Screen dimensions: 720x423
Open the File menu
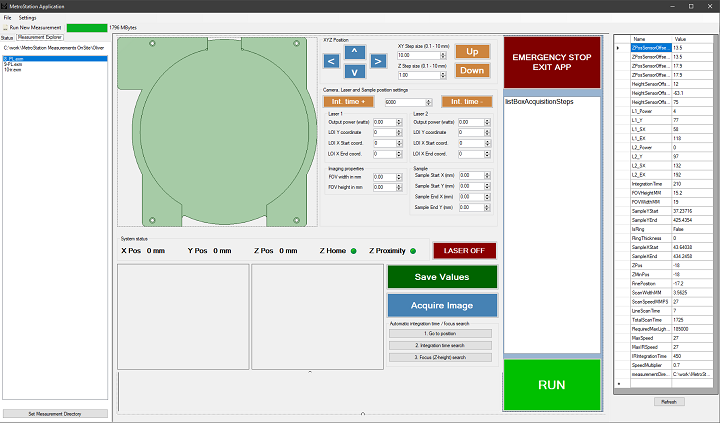pyautogui.click(x=7, y=18)
